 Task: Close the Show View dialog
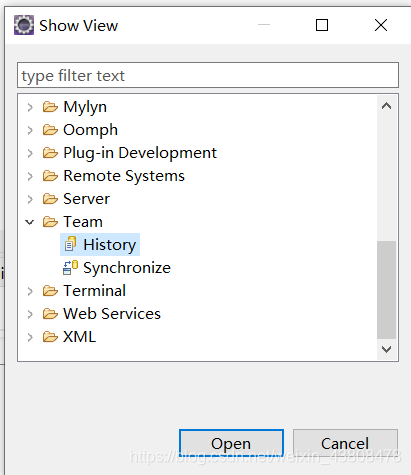[381, 25]
